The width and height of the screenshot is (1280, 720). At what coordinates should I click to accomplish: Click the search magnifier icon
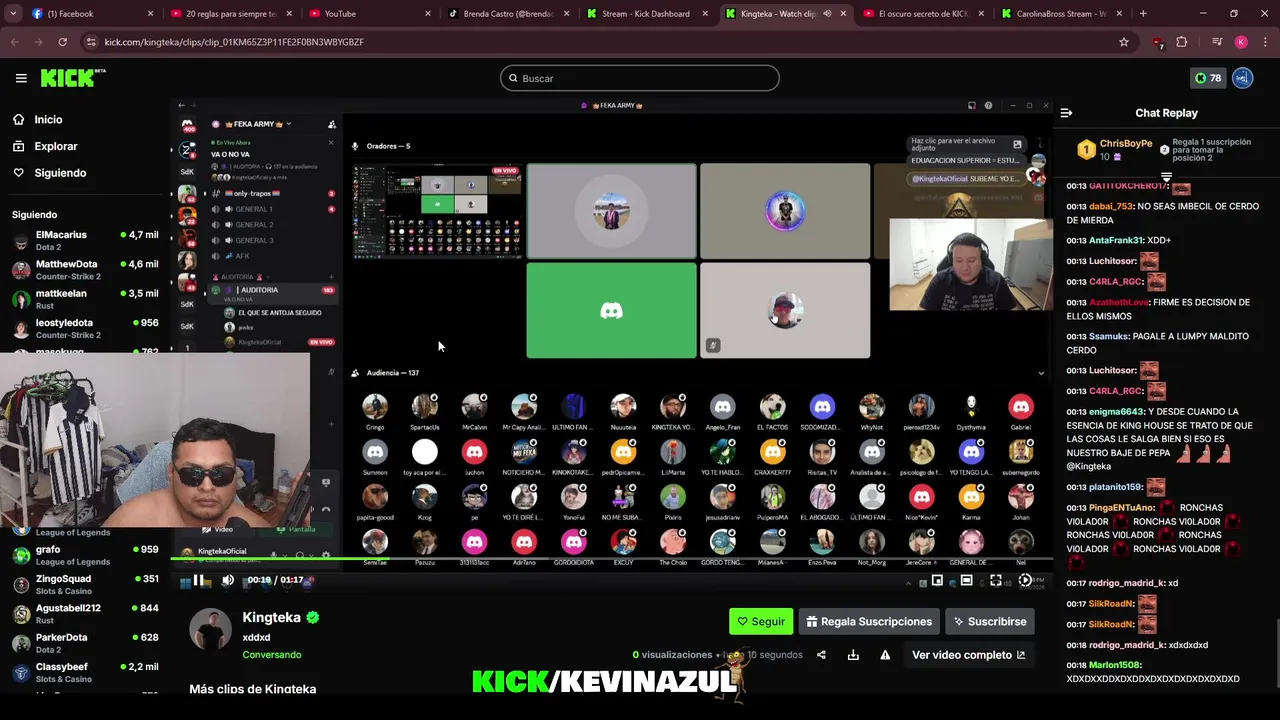514,78
